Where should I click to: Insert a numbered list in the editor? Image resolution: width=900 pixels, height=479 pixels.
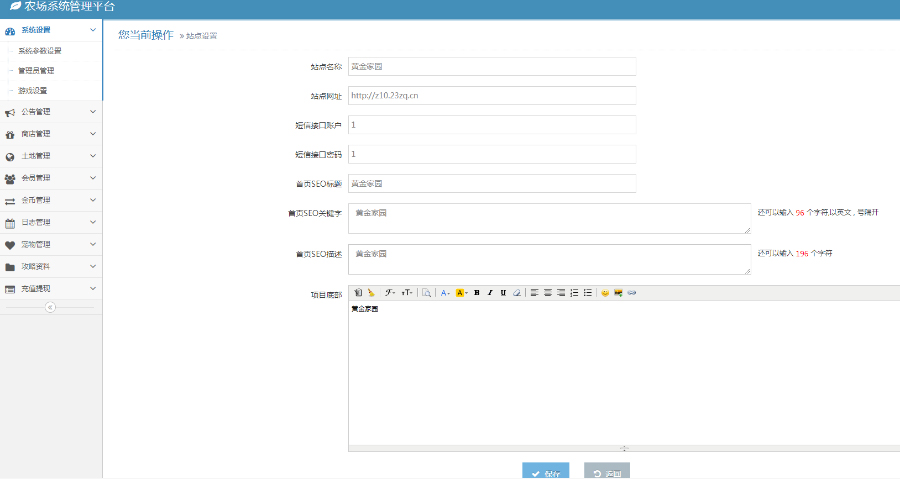click(x=574, y=293)
